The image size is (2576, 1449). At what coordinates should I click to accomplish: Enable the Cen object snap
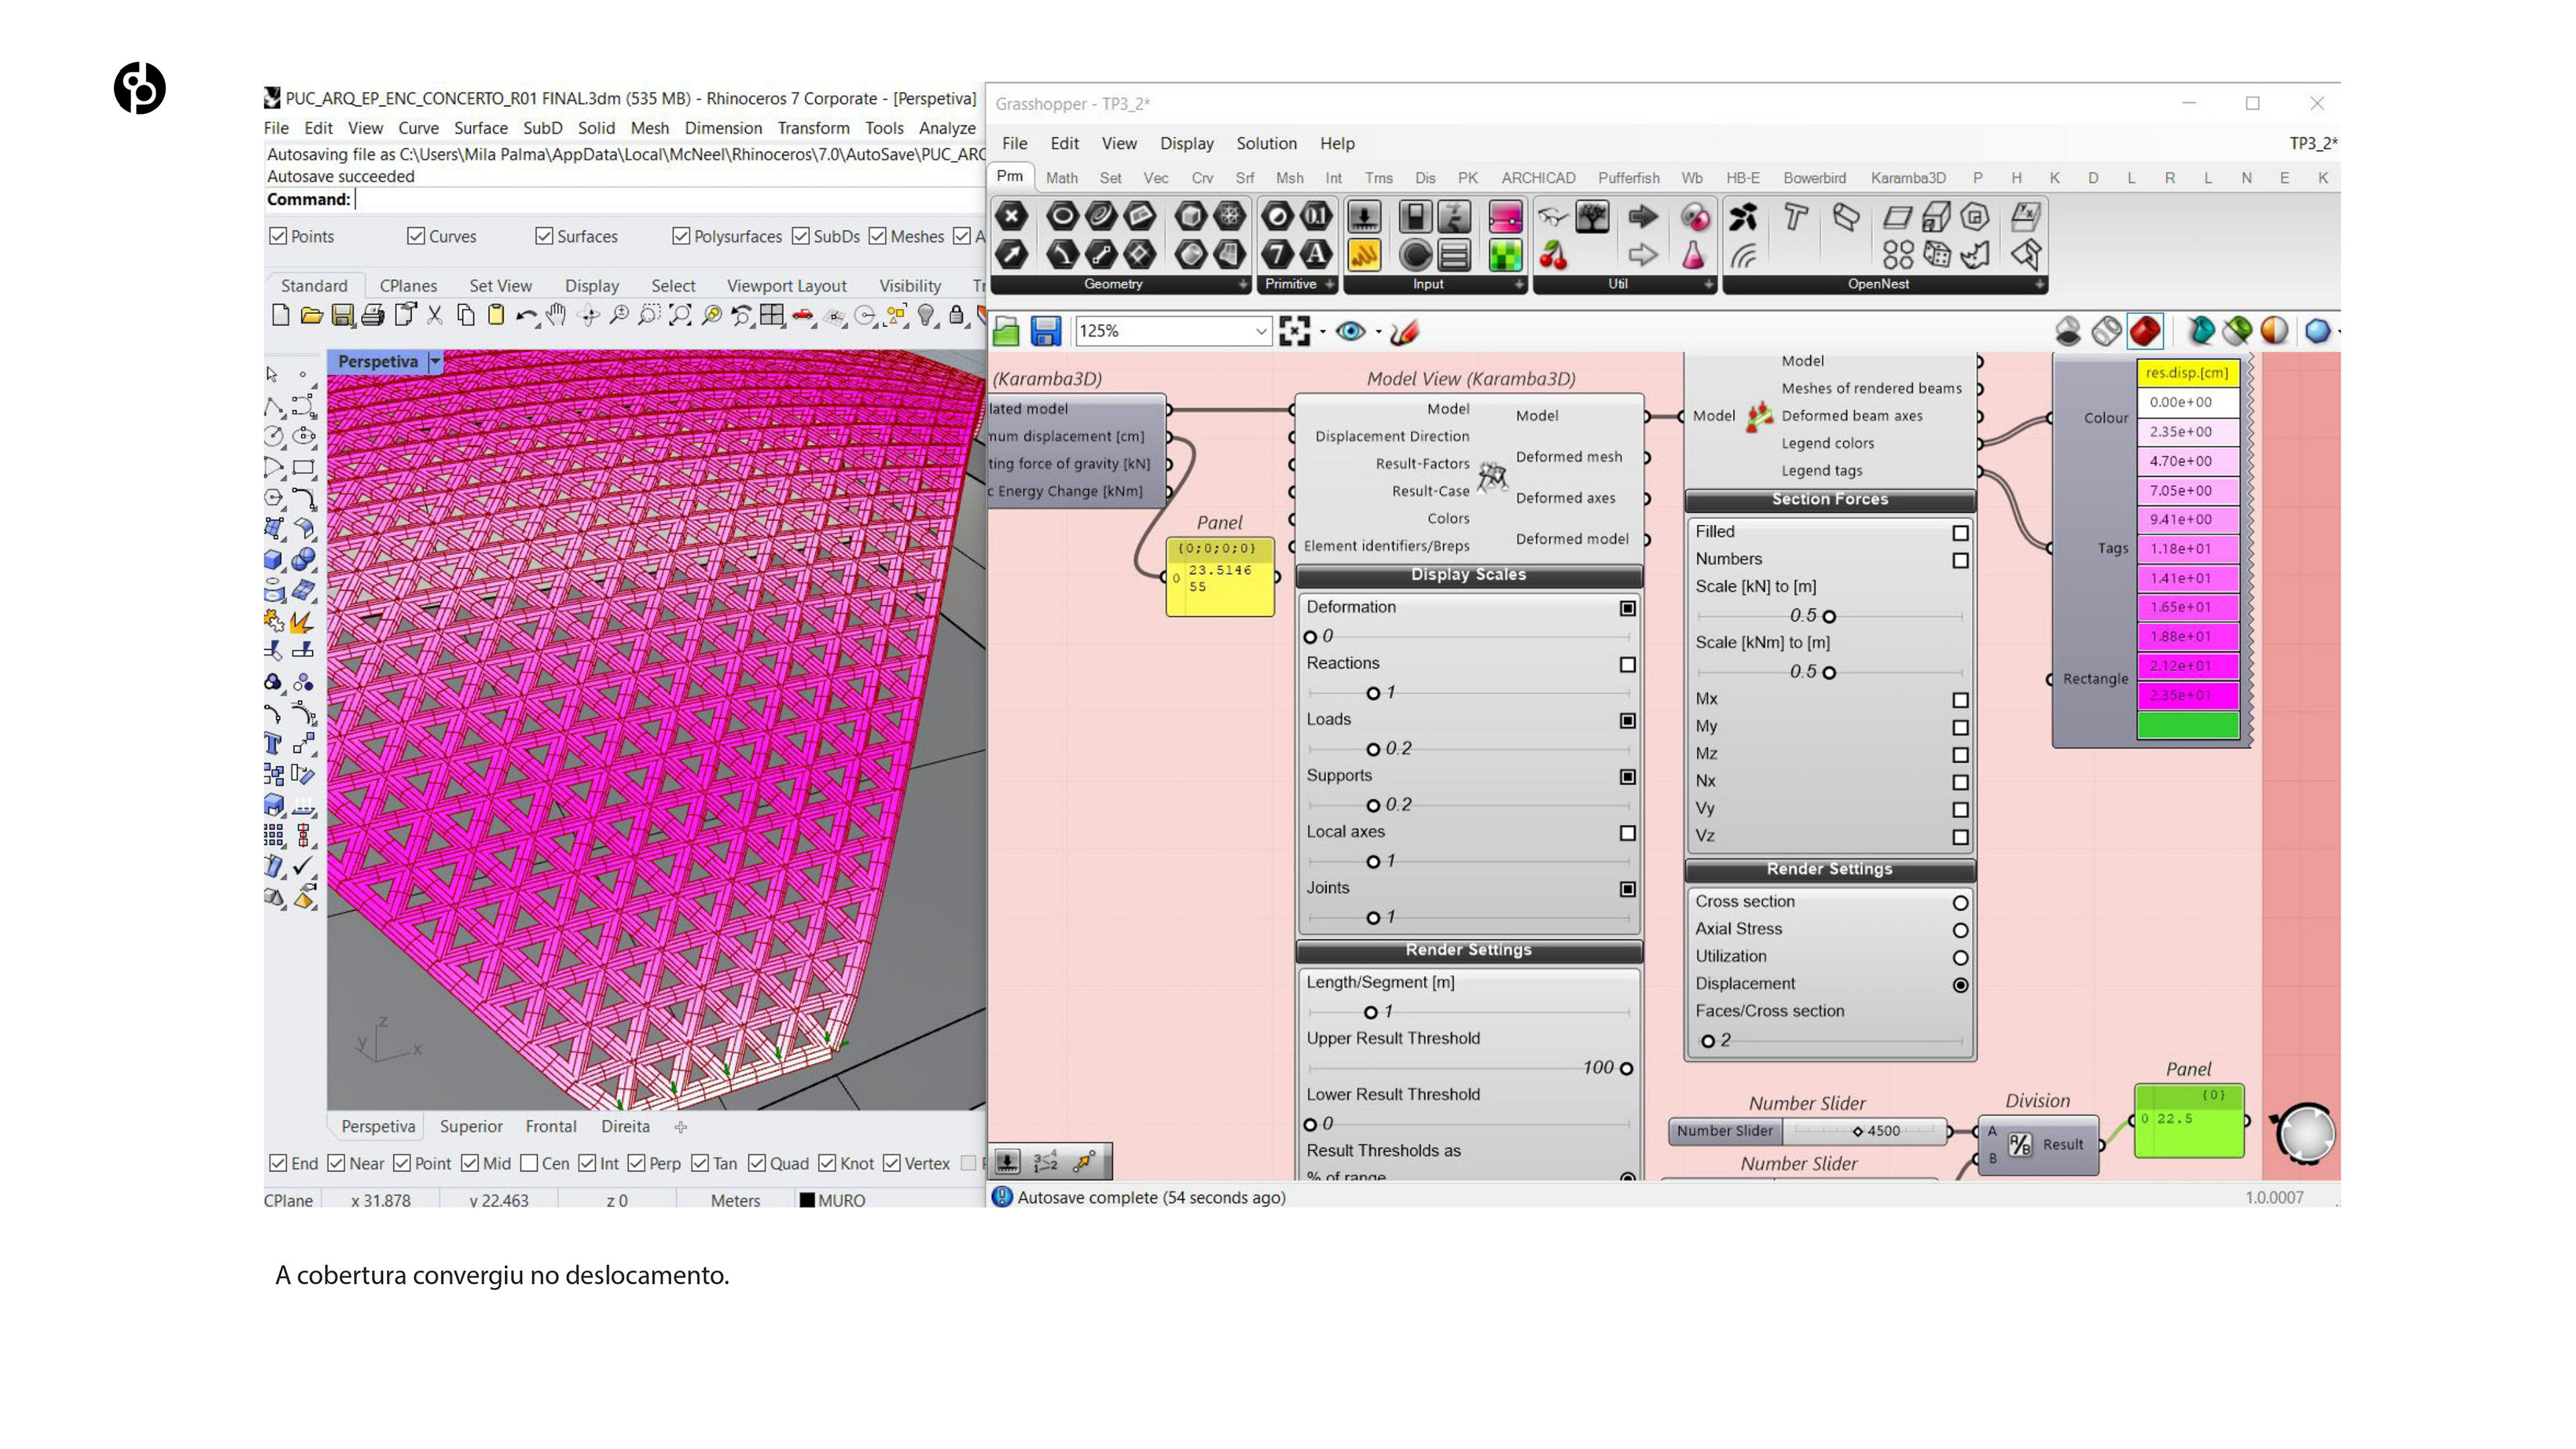coord(530,1163)
